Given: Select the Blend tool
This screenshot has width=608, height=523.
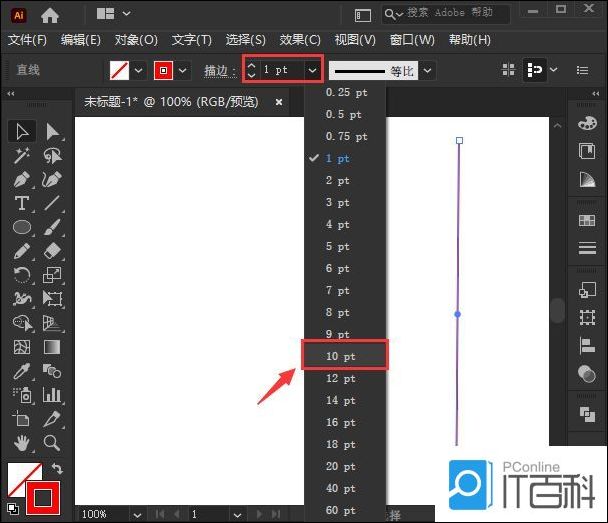Looking at the screenshot, I should tap(52, 371).
